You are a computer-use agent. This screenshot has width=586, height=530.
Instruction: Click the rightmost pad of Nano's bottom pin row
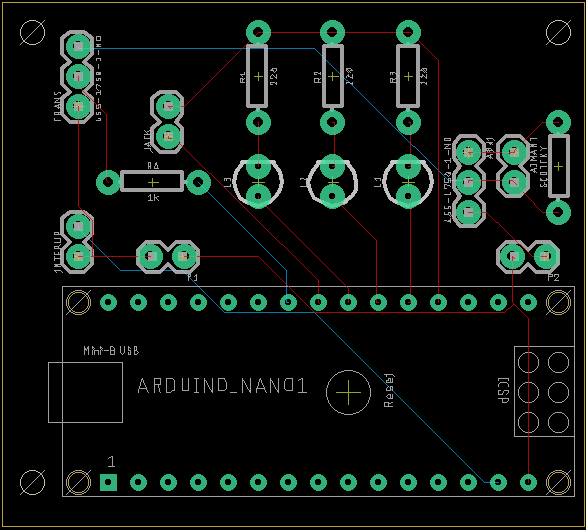tap(528, 482)
